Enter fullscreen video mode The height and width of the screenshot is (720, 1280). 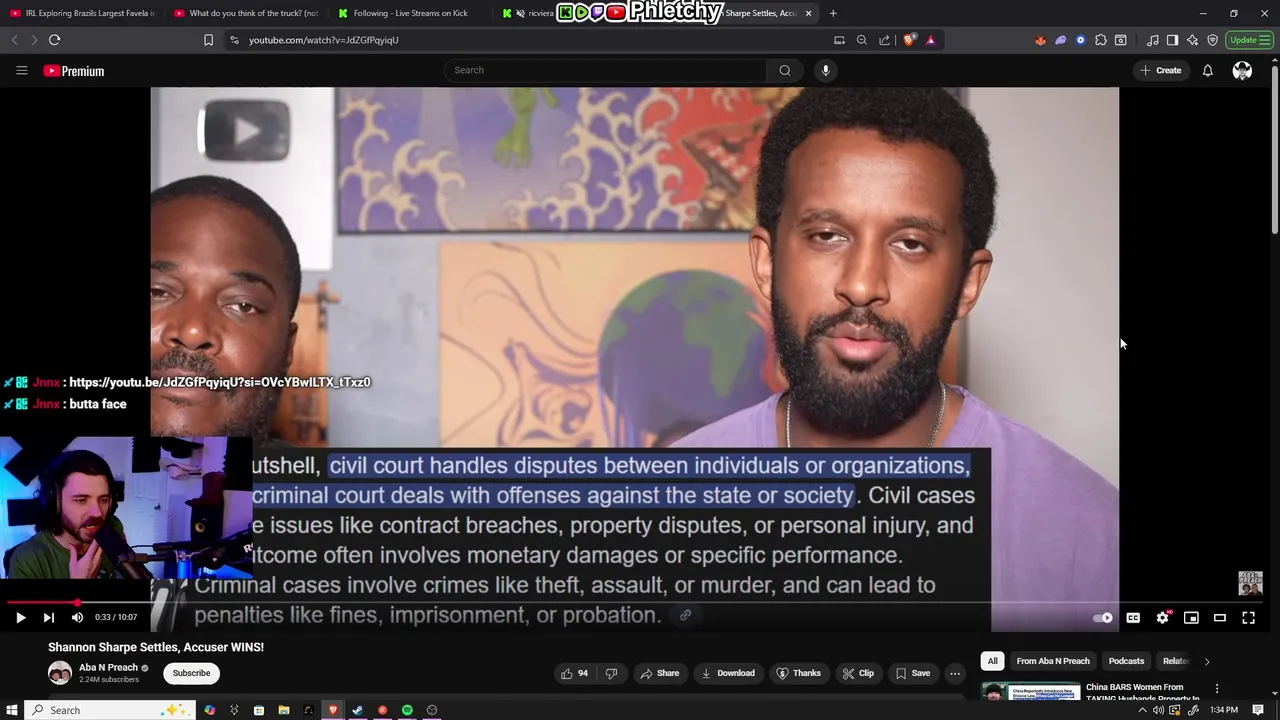coord(1248,618)
